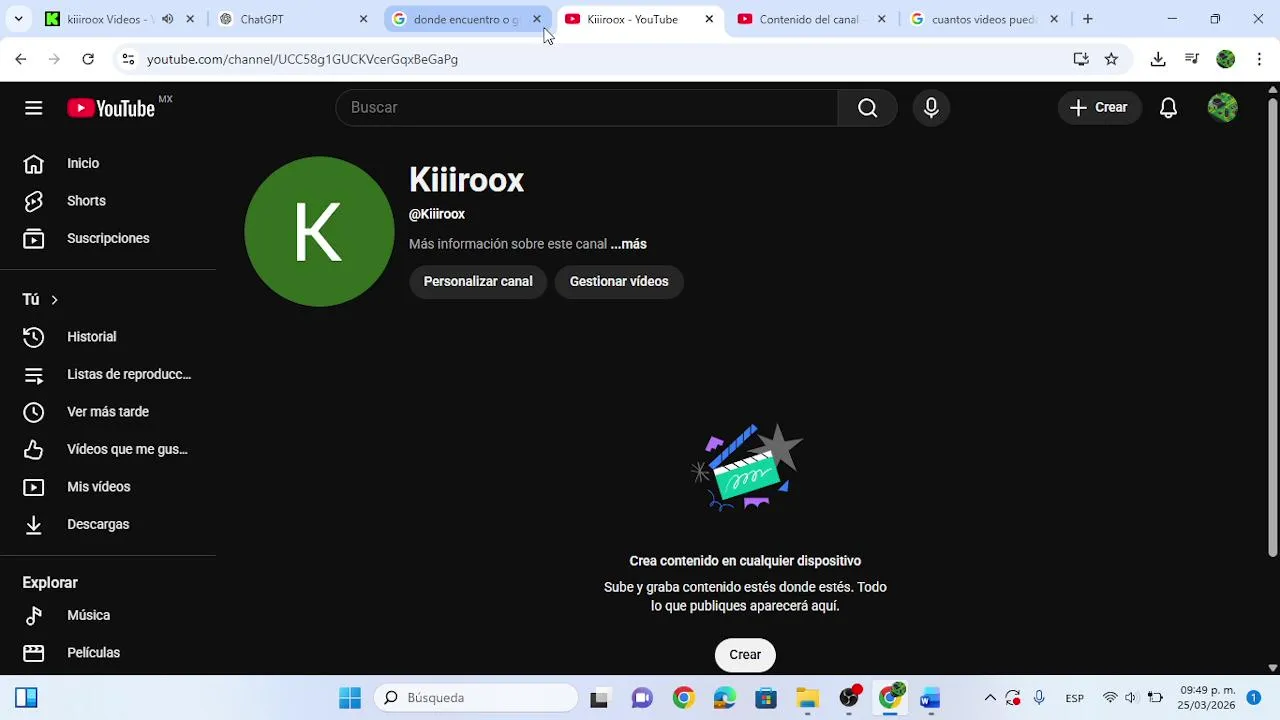Click the search magnifier button
The height and width of the screenshot is (720, 1280).
tap(867, 108)
